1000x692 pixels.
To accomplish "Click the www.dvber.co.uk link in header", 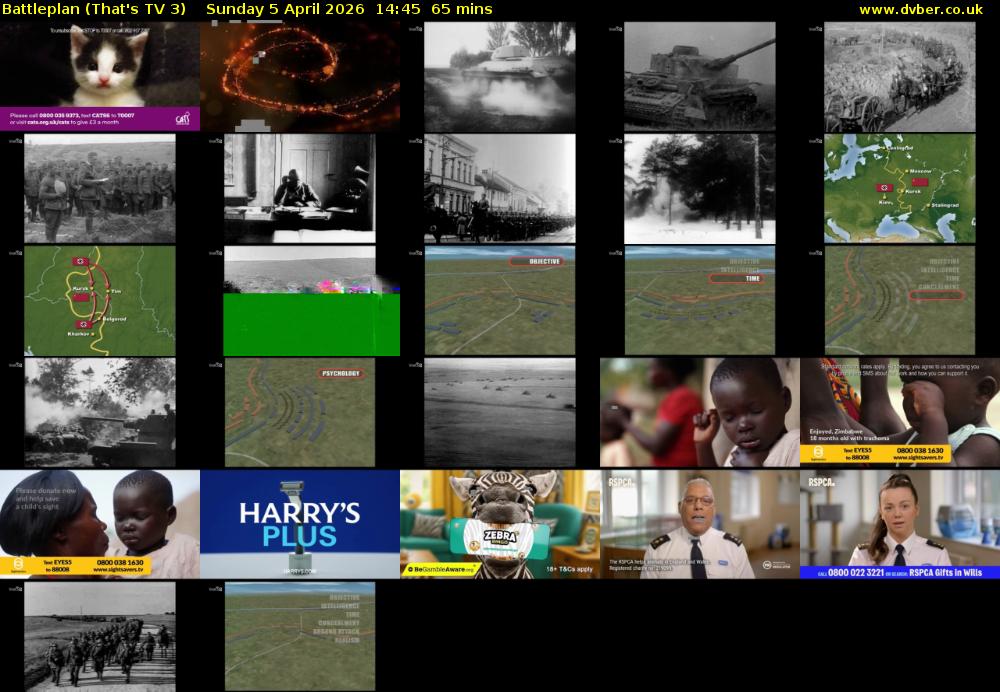I will coord(921,9).
